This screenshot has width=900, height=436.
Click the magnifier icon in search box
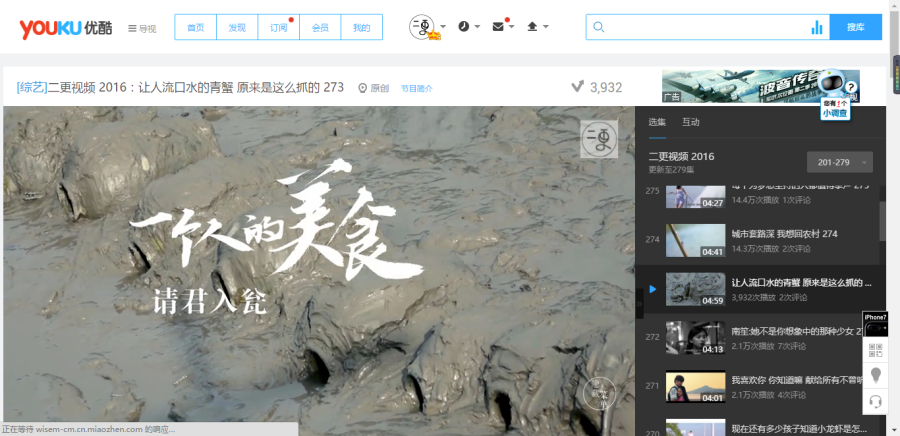pos(598,27)
